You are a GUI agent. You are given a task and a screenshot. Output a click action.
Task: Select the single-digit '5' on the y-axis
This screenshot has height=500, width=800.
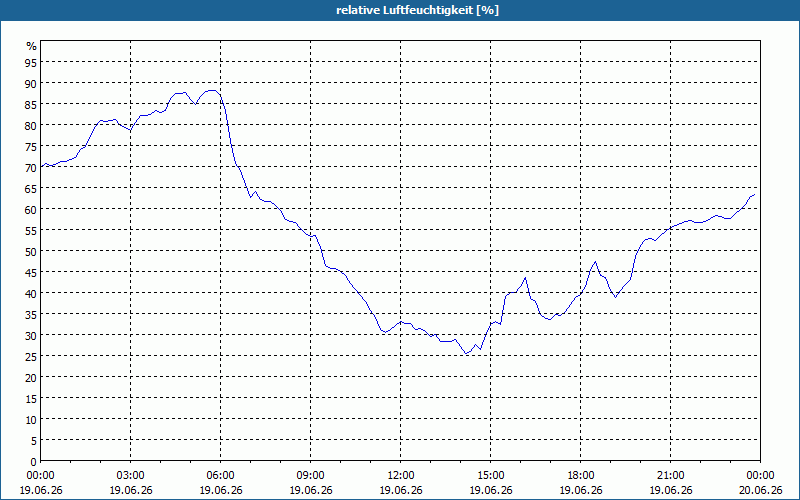click(x=34, y=440)
